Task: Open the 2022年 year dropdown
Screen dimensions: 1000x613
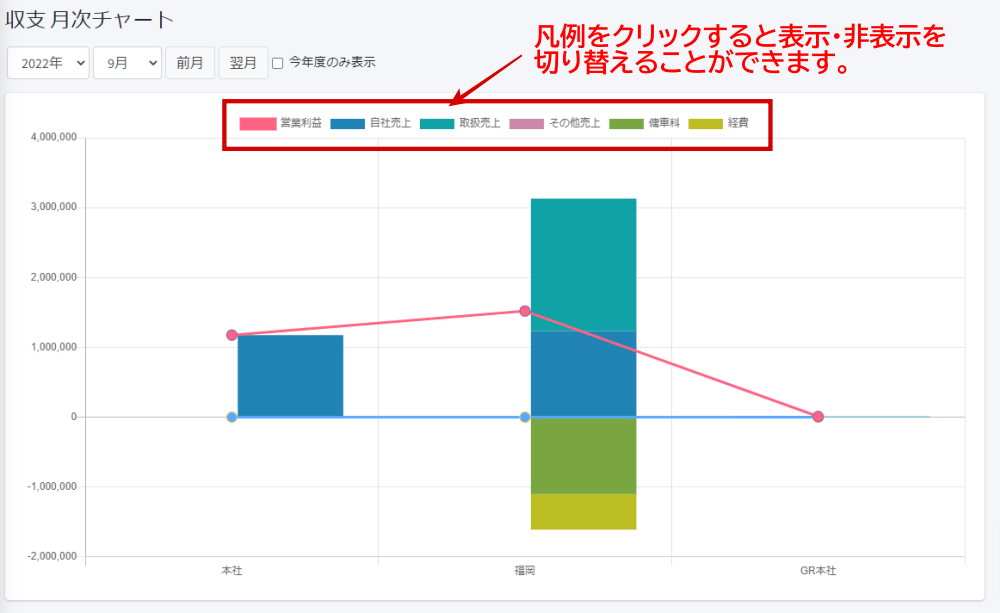Action: pos(48,63)
